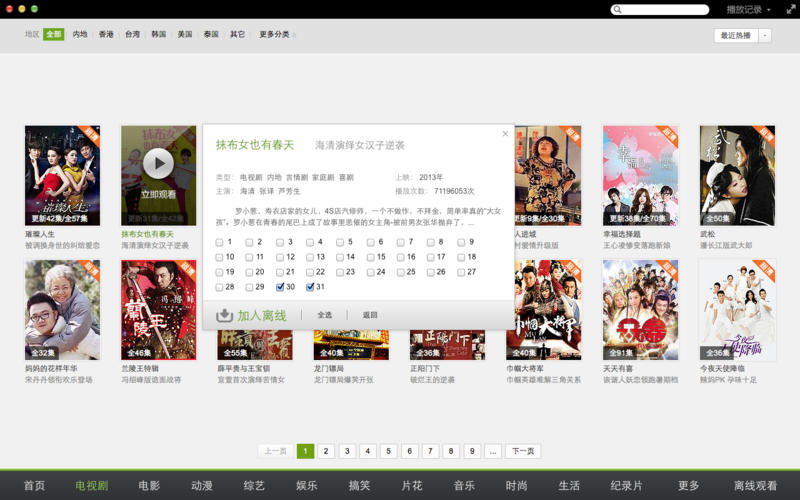Viewport: 800px width, 500px height.
Task: Click the search magnifier icon
Action: 621,10
